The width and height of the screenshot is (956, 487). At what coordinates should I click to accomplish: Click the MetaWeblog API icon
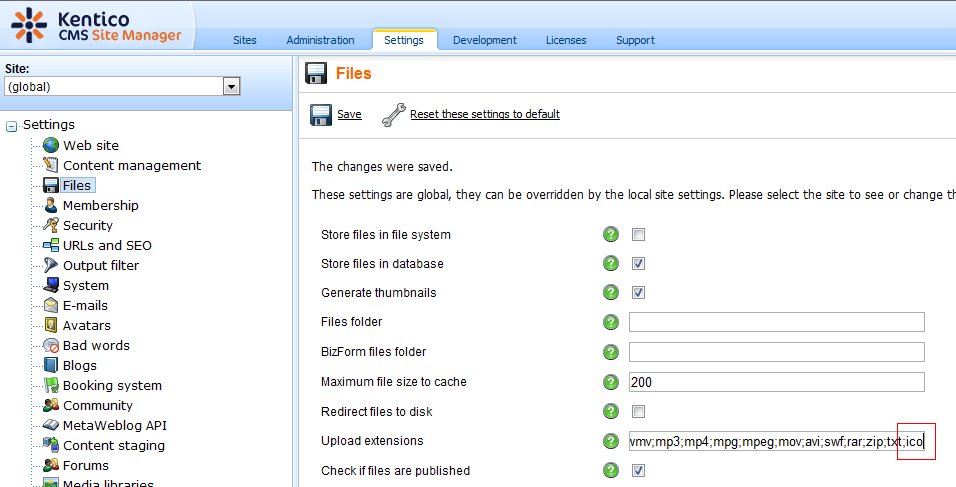pyautogui.click(x=51, y=425)
